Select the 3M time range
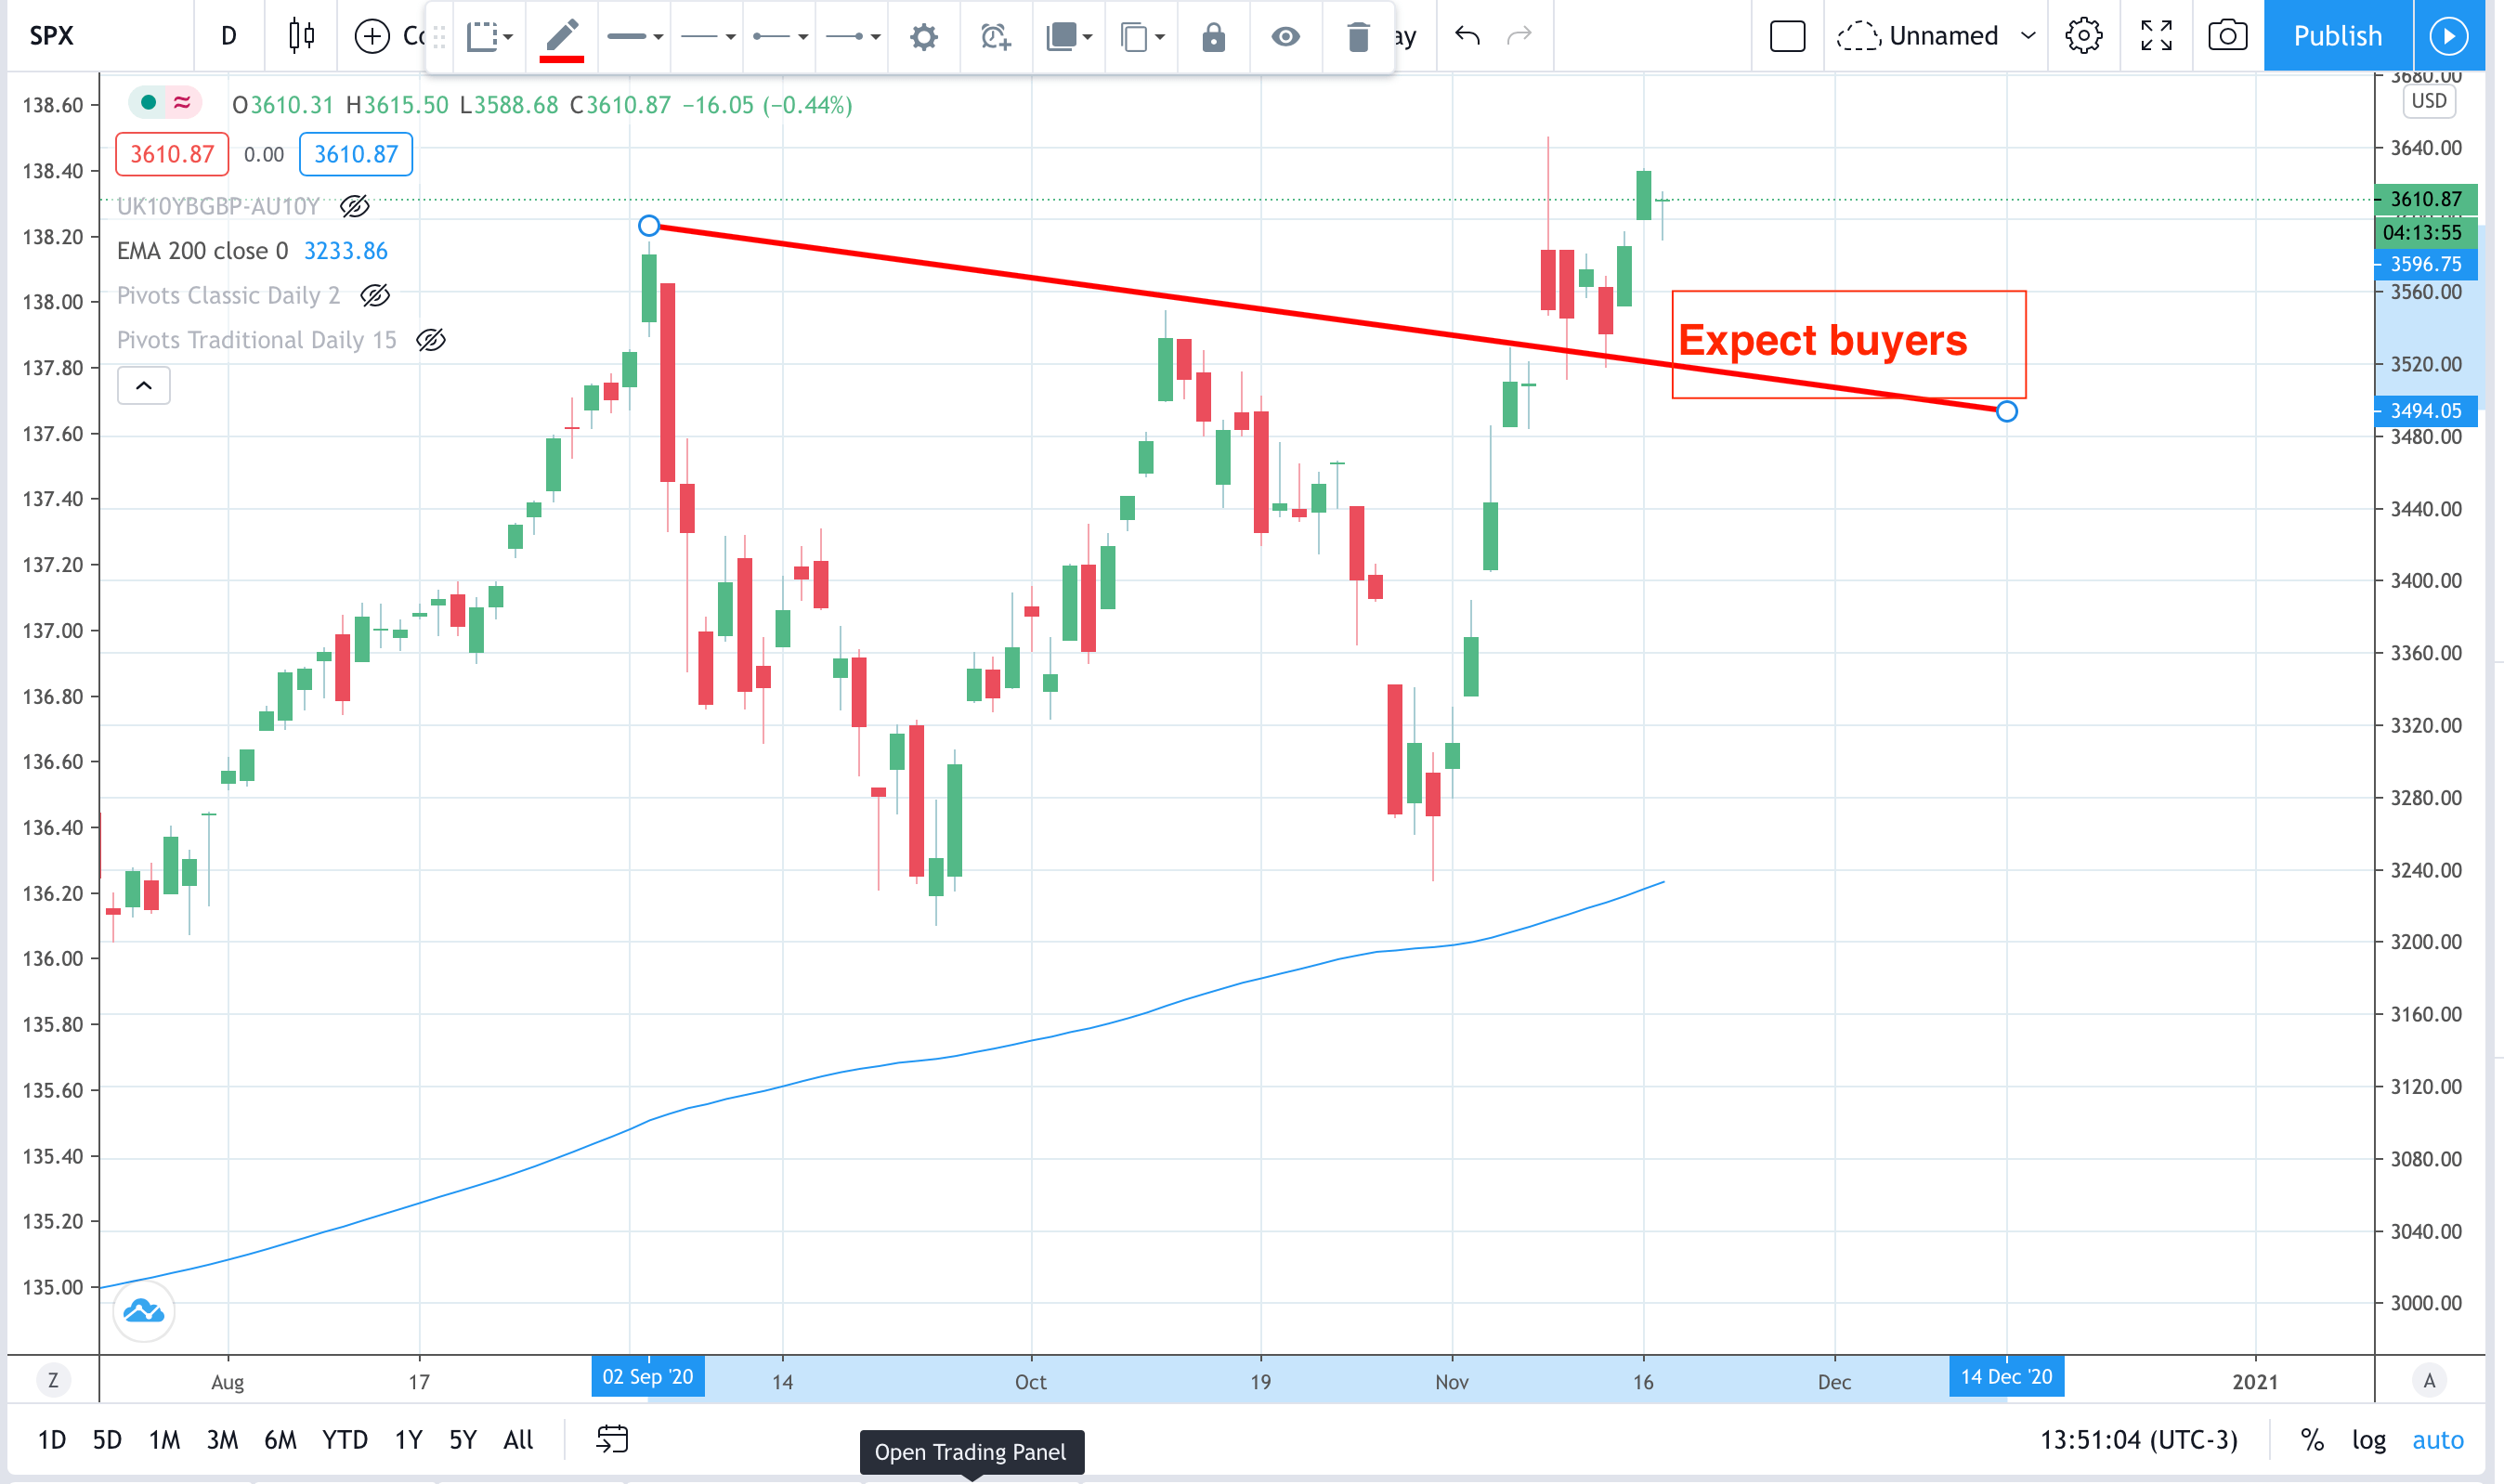Screen dimensions: 2504x1484 point(222,1439)
